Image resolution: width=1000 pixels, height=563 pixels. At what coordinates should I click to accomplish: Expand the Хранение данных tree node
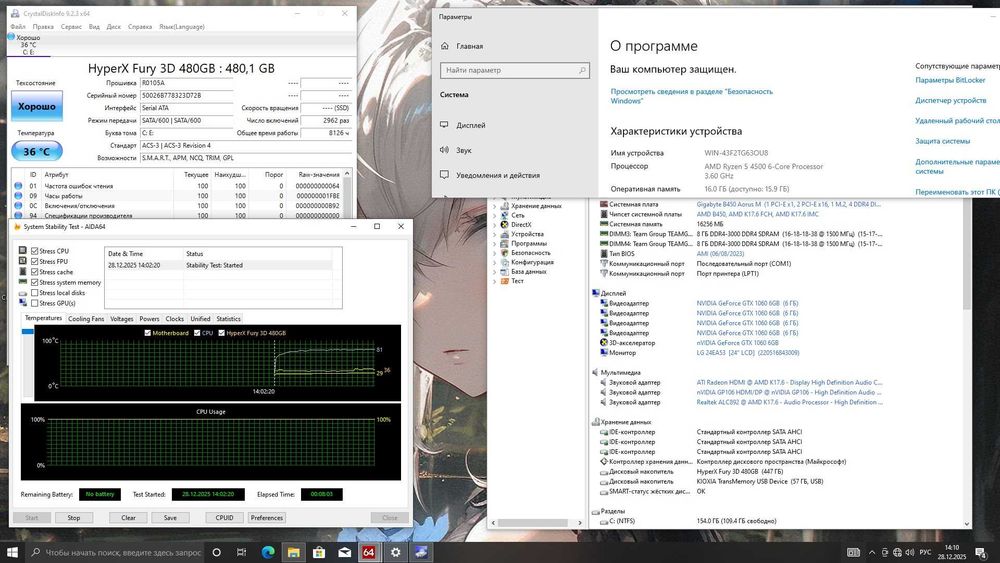point(494,206)
